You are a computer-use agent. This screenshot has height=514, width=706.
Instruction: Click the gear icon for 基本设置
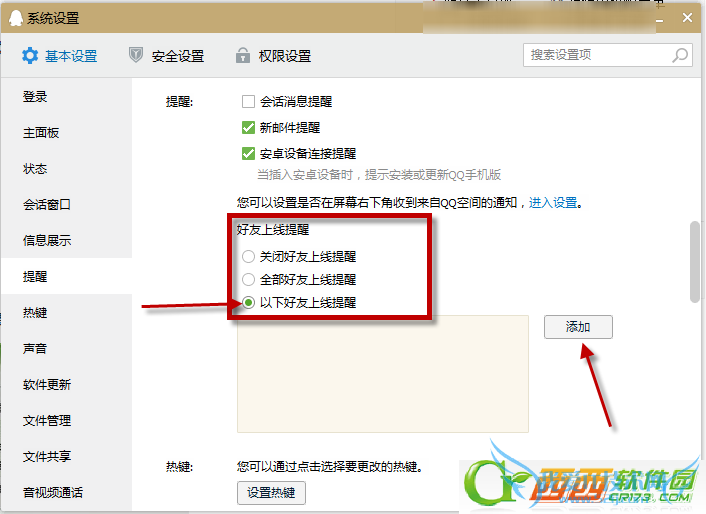pyautogui.click(x=30, y=56)
